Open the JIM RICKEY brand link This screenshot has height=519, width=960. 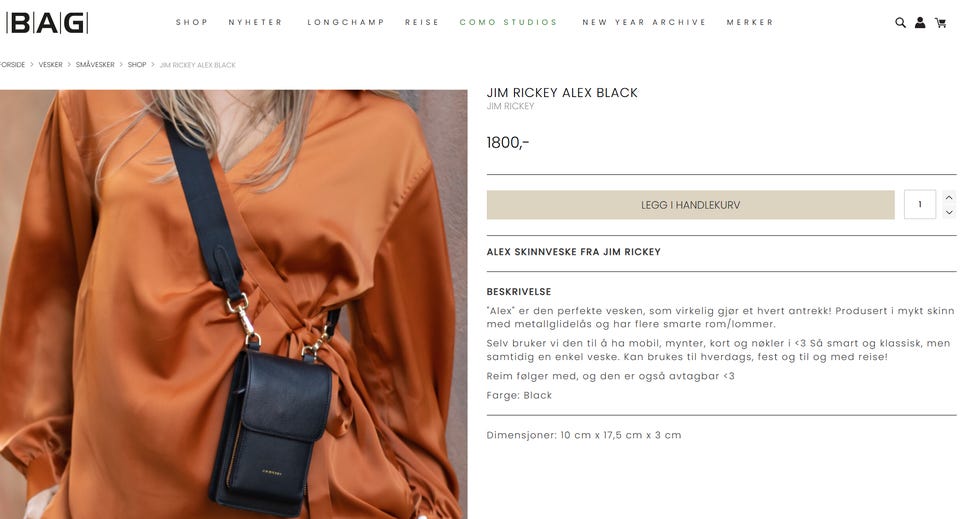click(x=510, y=106)
